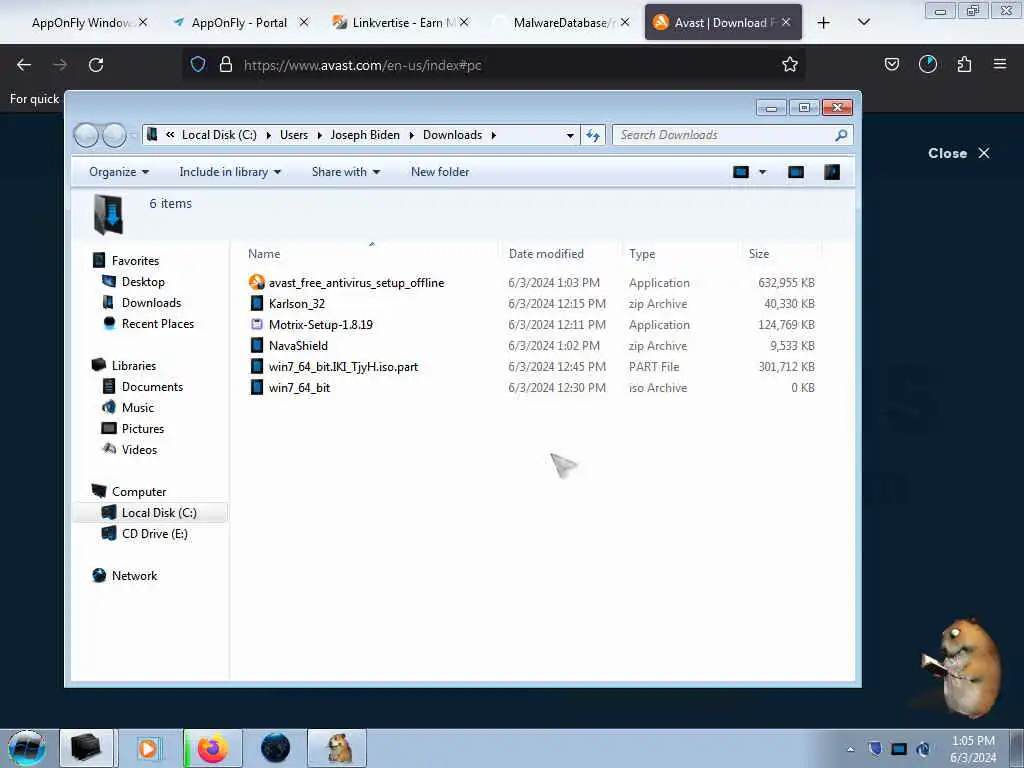Screen dimensions: 1024x768
Task: Open view options dropdown arrow
Action: [762, 172]
